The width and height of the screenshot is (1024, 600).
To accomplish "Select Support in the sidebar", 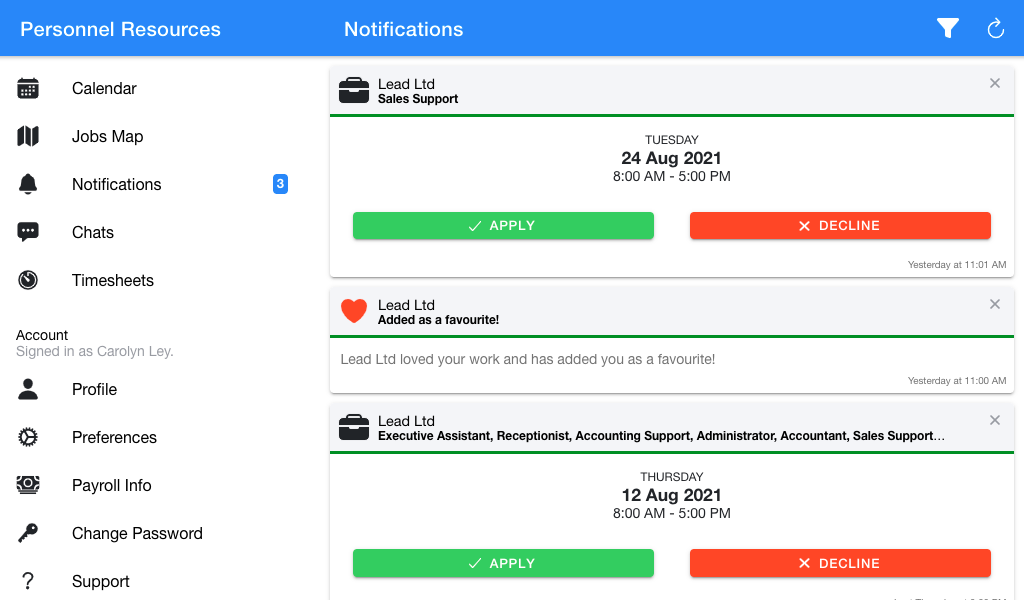I will coord(100,581).
